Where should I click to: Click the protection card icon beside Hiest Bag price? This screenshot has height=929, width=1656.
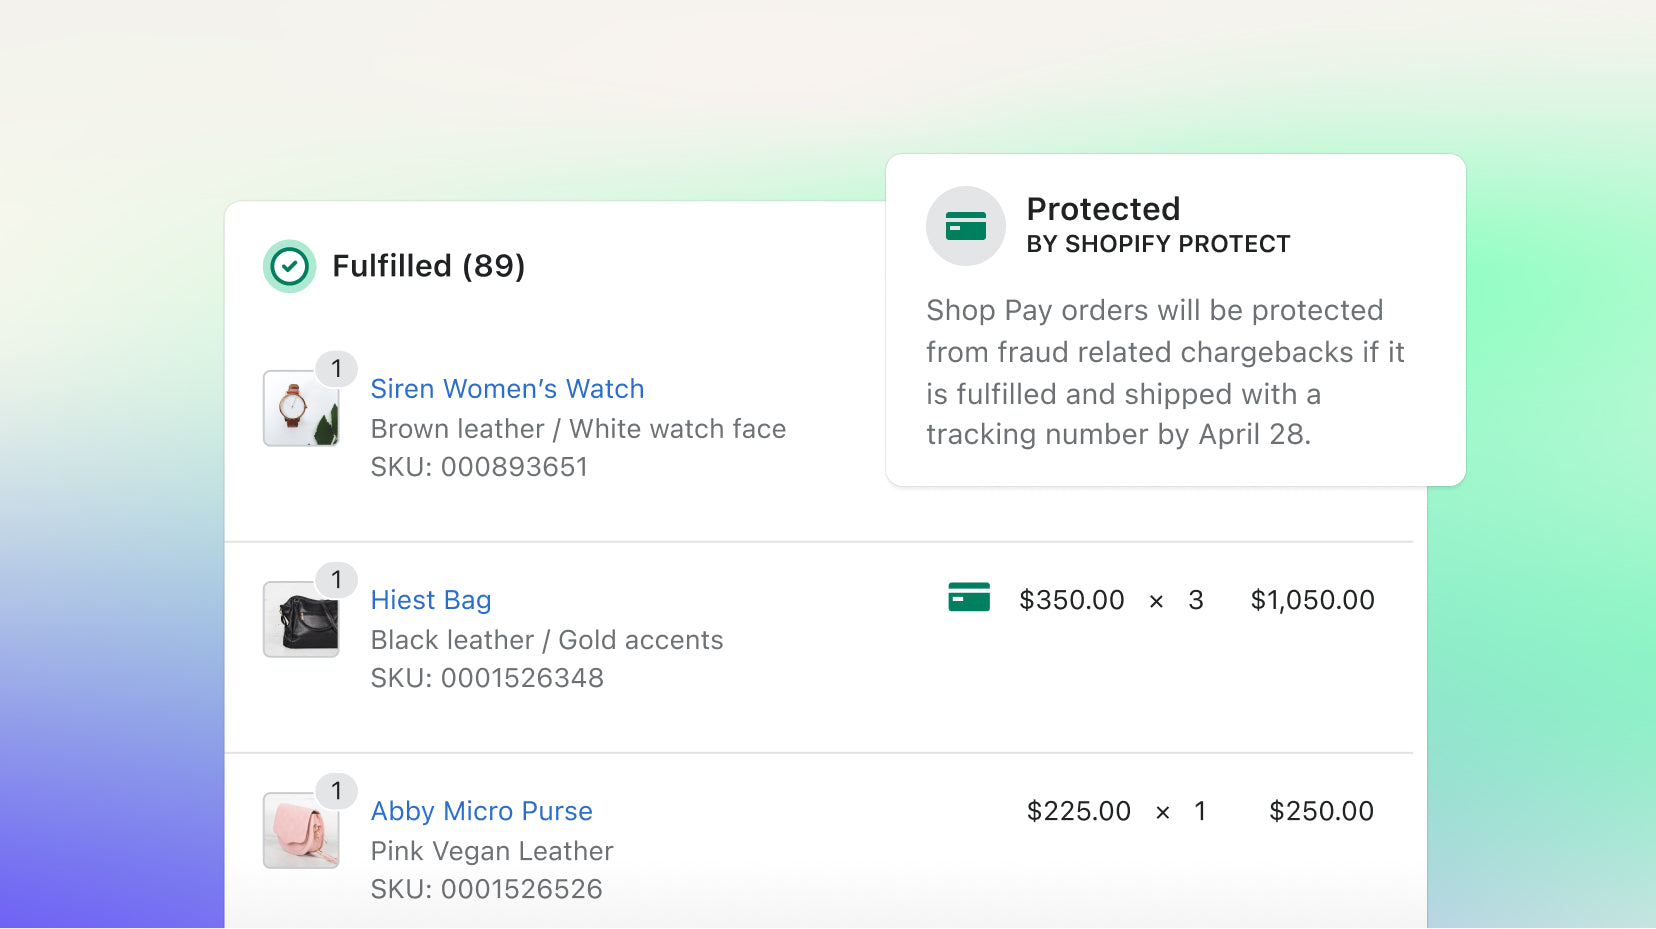[x=967, y=598]
